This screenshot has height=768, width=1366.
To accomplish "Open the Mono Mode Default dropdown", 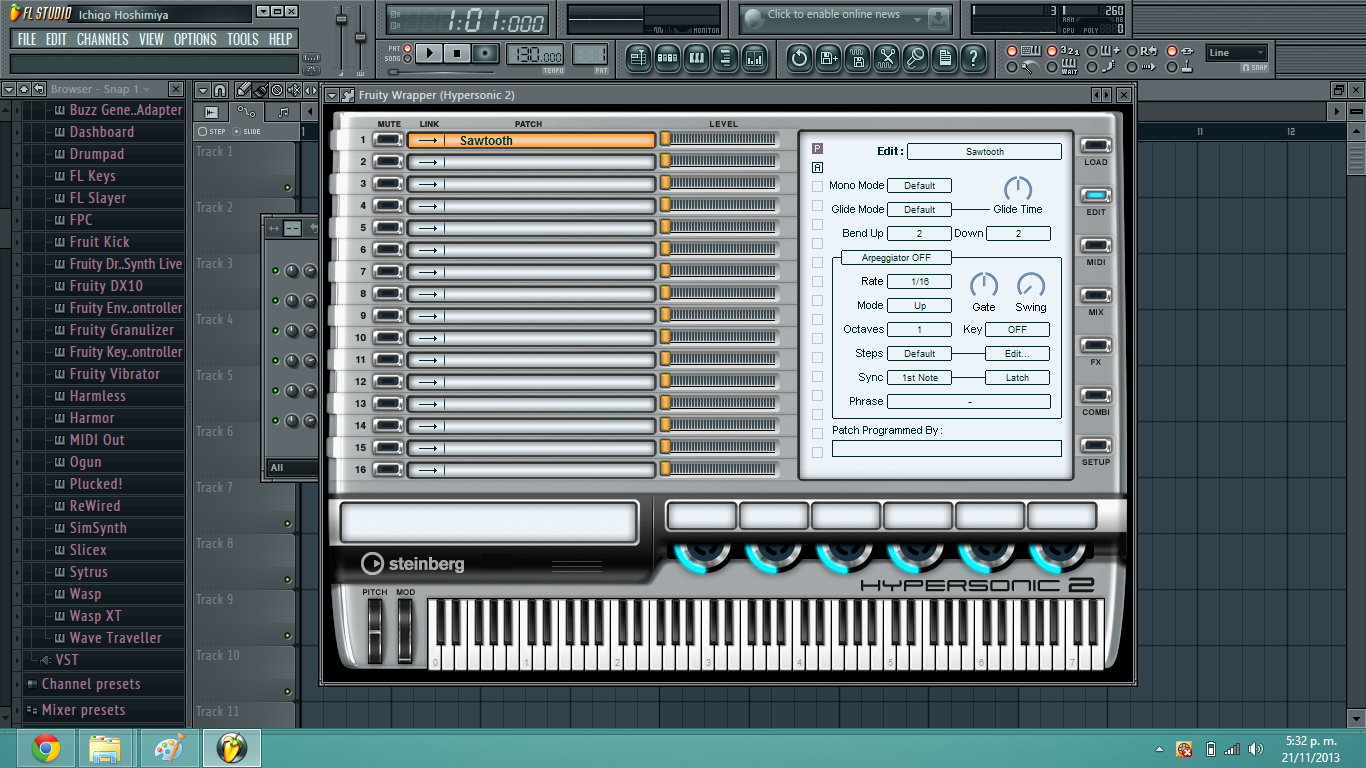I will [918, 185].
